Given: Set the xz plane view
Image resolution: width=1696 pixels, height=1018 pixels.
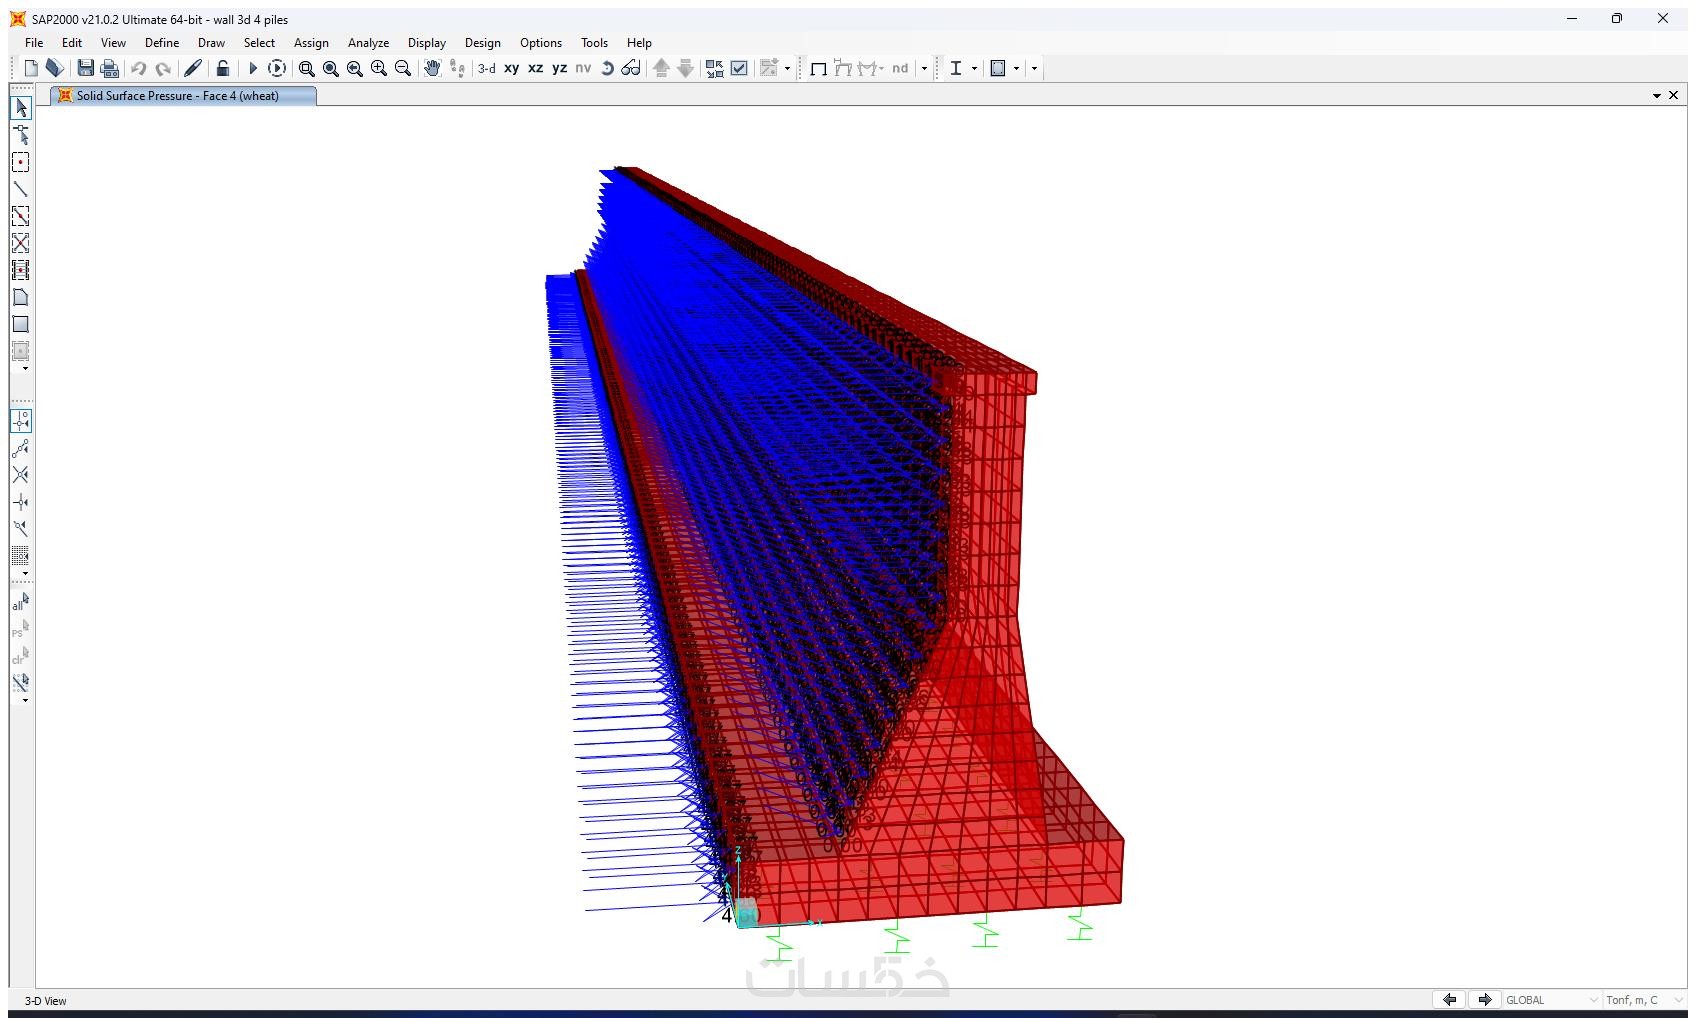Looking at the screenshot, I should [x=536, y=68].
